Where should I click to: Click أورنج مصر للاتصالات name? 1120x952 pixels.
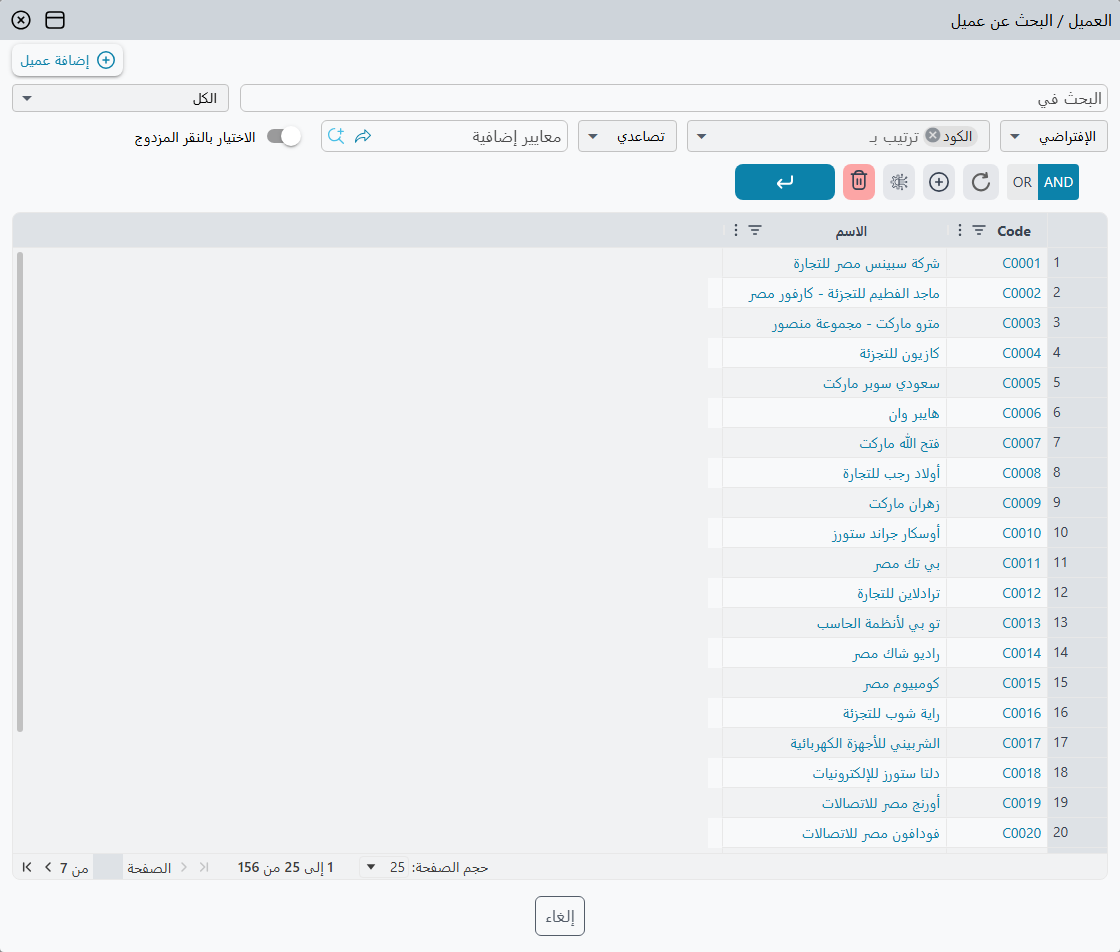881,803
